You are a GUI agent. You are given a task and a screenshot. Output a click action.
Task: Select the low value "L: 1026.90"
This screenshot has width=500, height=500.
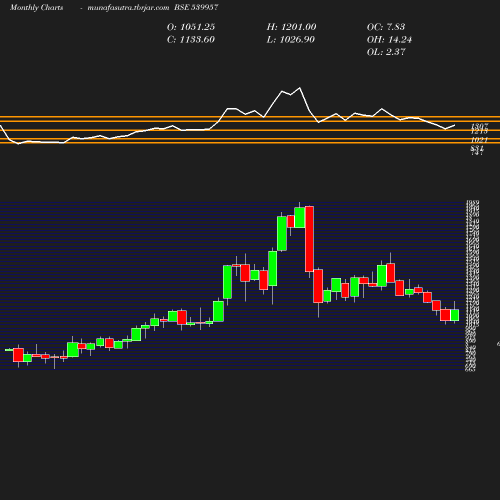[291, 40]
